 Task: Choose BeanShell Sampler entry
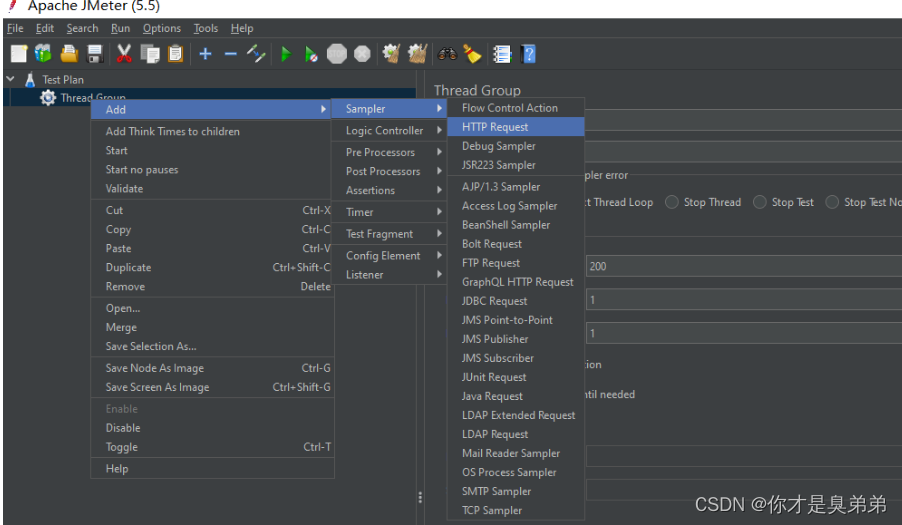click(516, 225)
